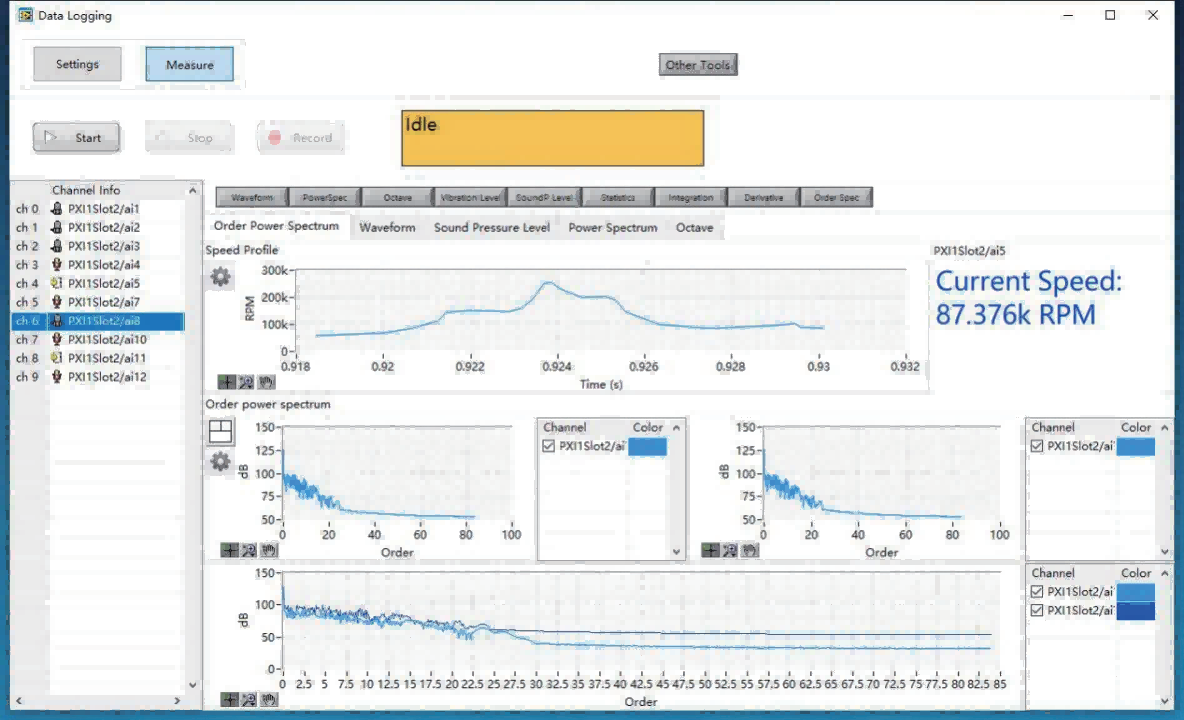Click the Statistics toolbar button
Viewport: 1184px width, 720px height.
point(618,198)
